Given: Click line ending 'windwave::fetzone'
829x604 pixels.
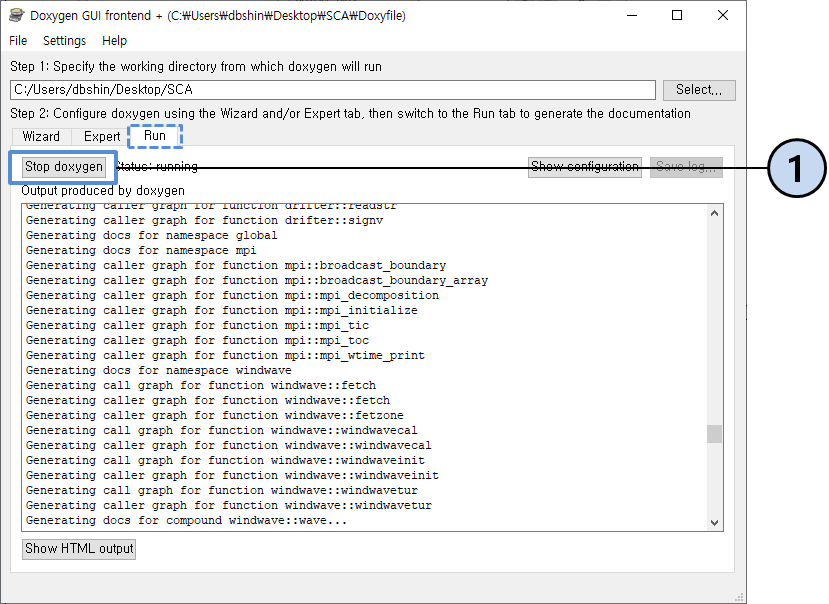Looking at the screenshot, I should click(x=215, y=415).
